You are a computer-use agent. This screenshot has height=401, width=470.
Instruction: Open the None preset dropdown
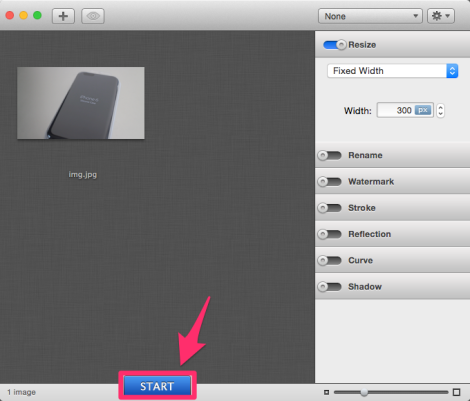[x=370, y=16]
